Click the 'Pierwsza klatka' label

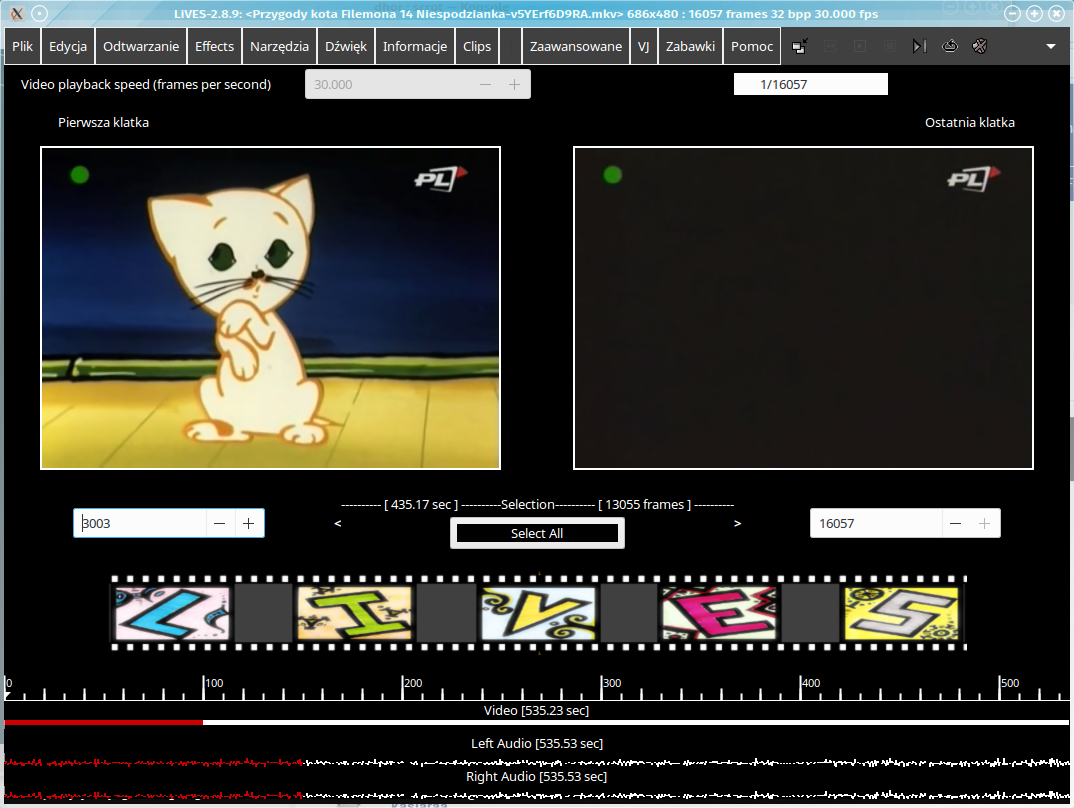click(103, 123)
